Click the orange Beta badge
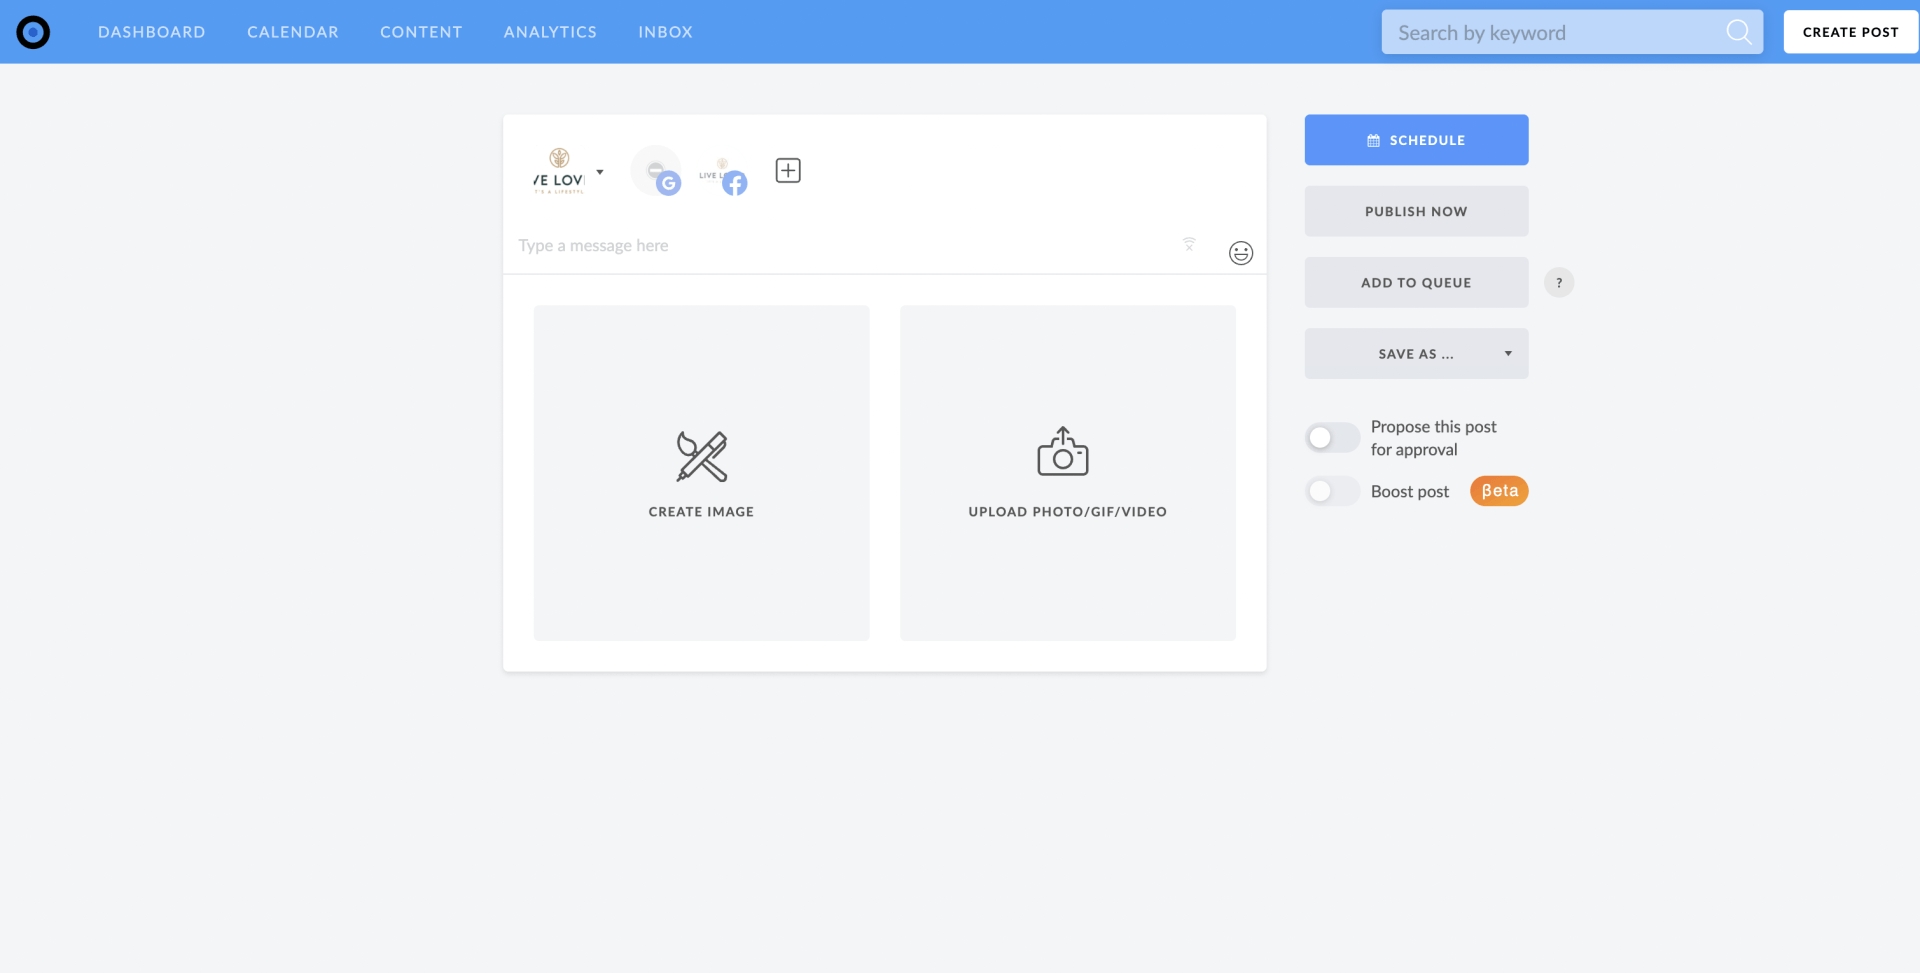Screen dimensions: 1920x973 coord(1499,491)
